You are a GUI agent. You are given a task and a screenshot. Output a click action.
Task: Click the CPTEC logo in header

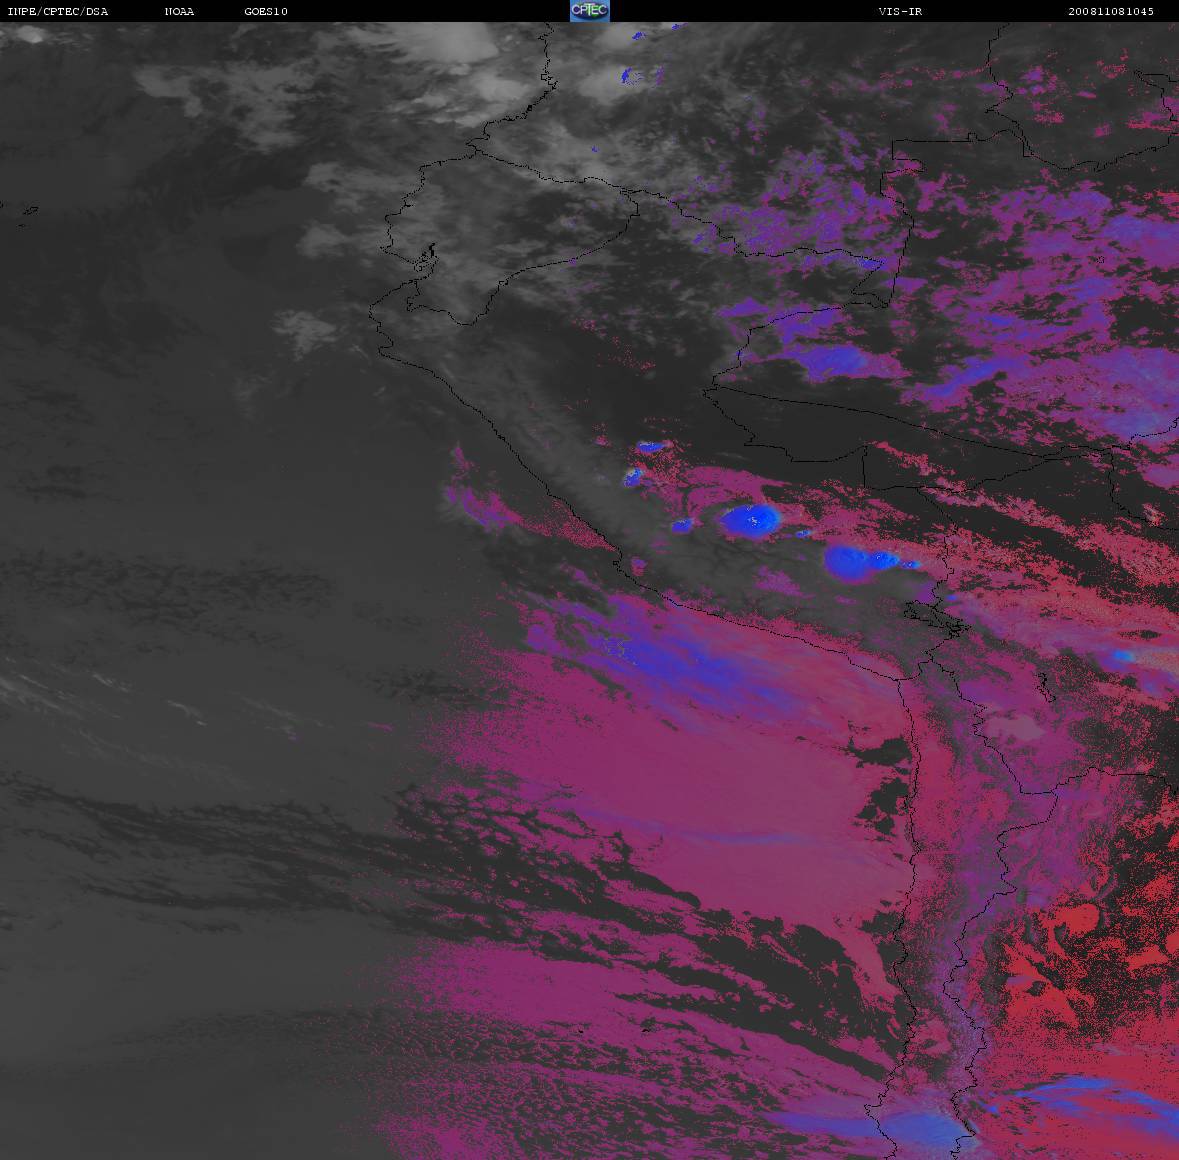tap(590, 11)
